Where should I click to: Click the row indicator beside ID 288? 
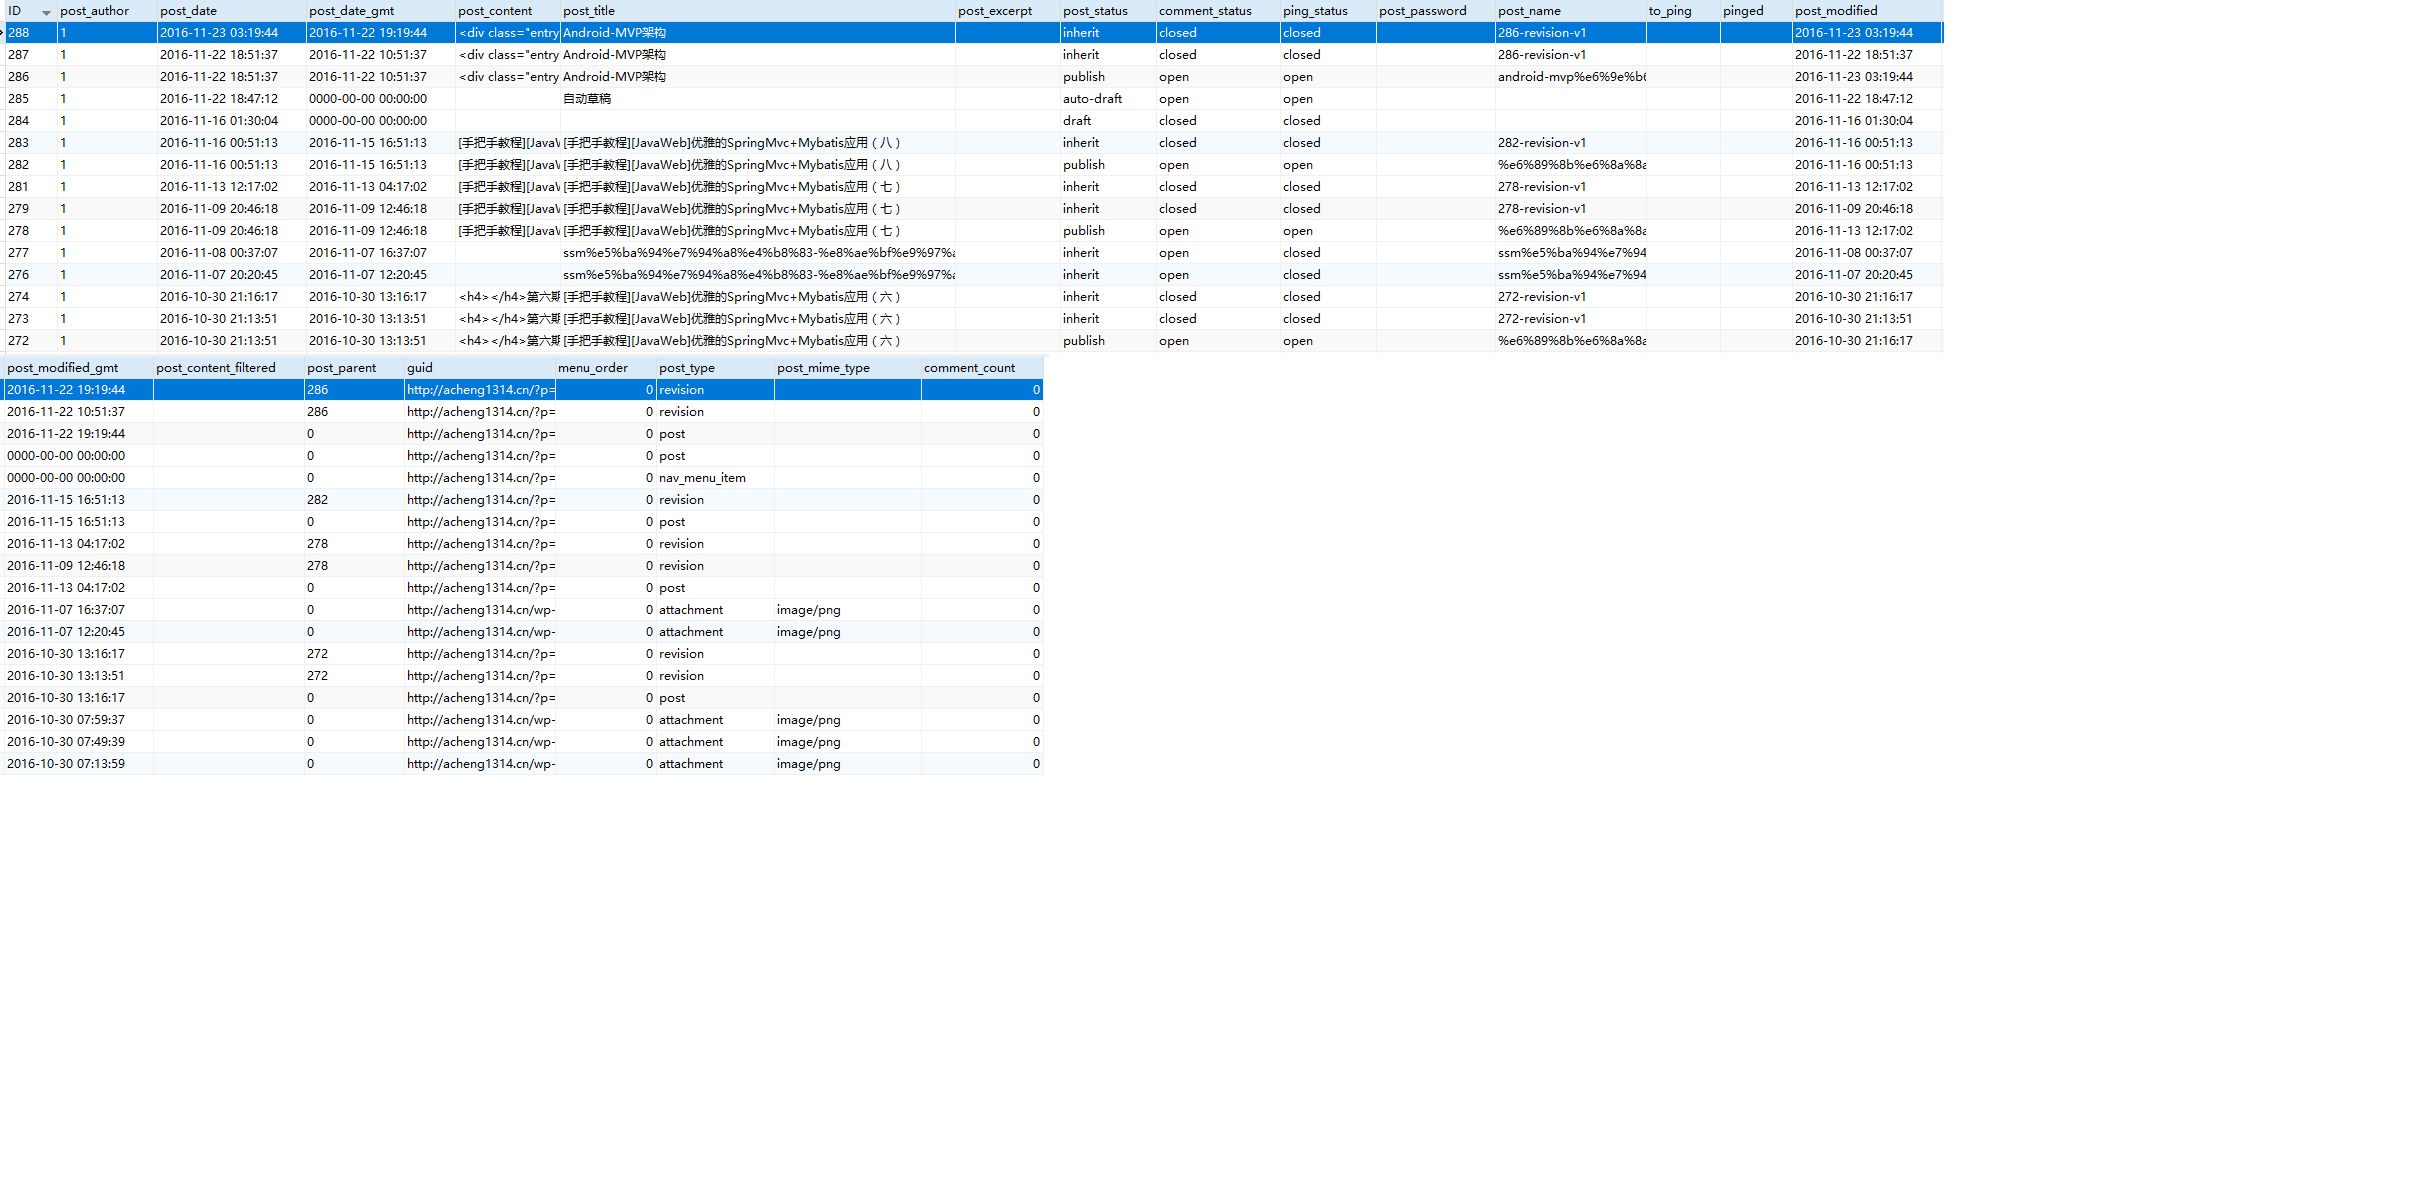[x=3, y=33]
